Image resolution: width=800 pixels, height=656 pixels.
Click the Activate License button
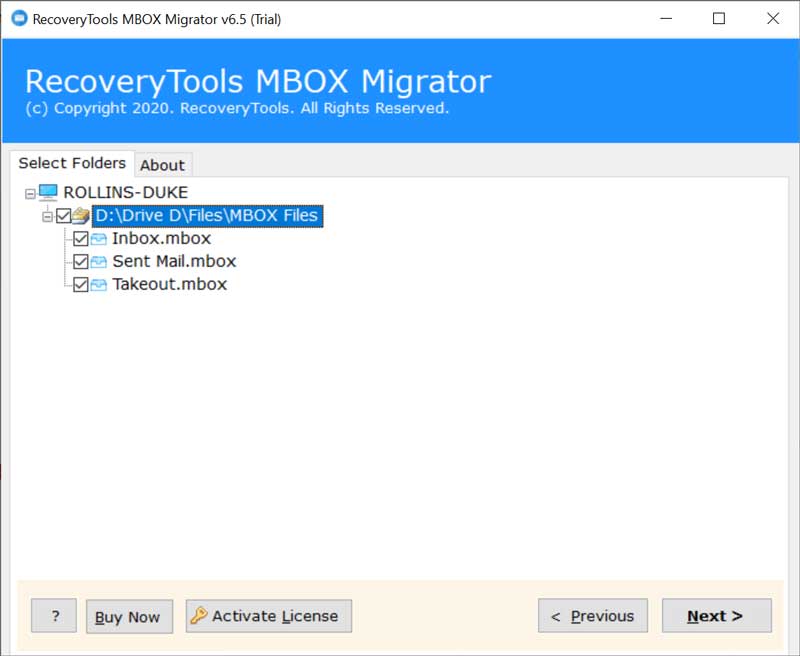(x=269, y=616)
